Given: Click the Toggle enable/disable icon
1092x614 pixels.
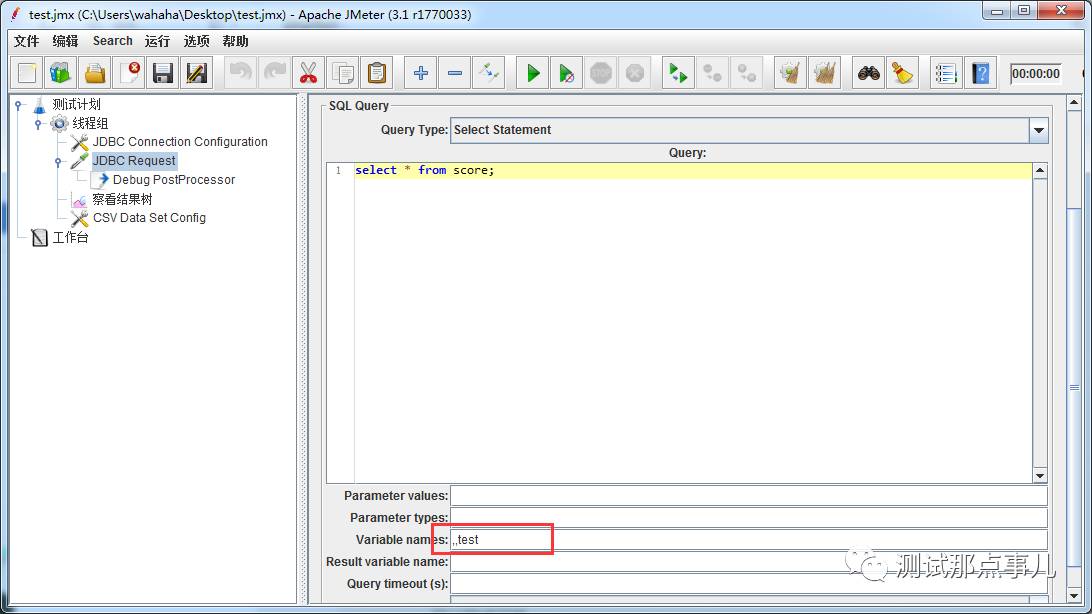Looking at the screenshot, I should (x=489, y=73).
